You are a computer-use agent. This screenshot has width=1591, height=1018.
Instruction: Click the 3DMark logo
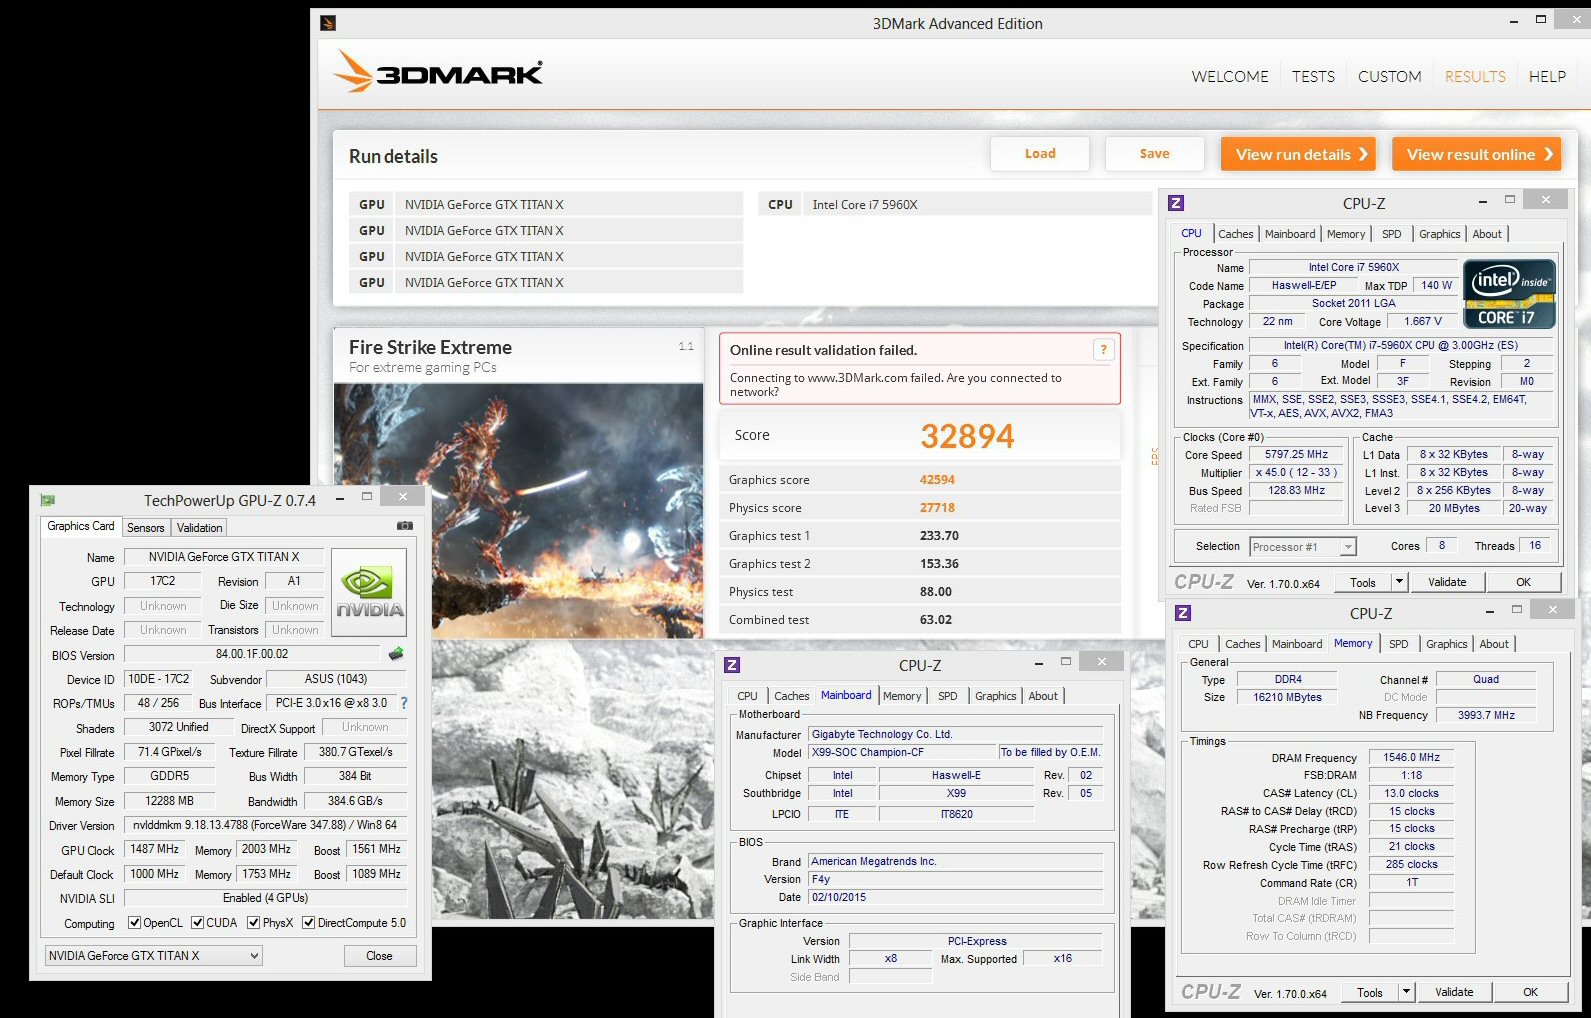[x=438, y=72]
